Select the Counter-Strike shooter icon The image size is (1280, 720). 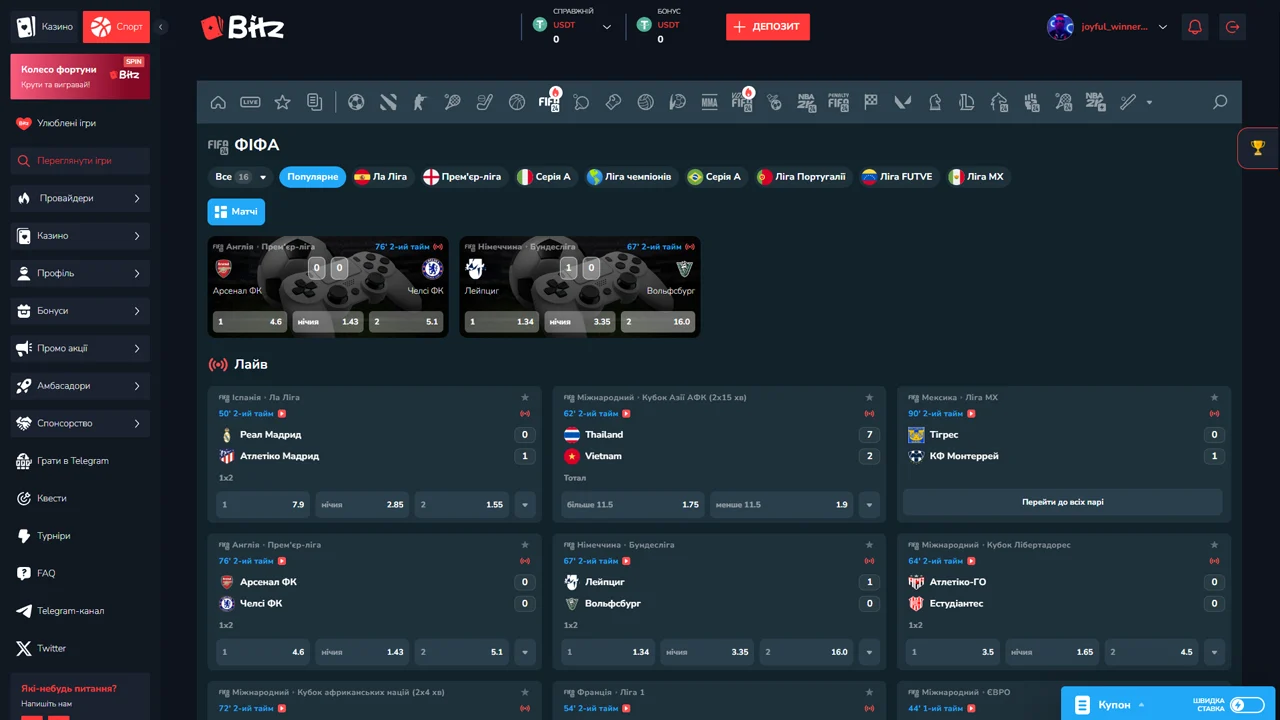point(420,102)
